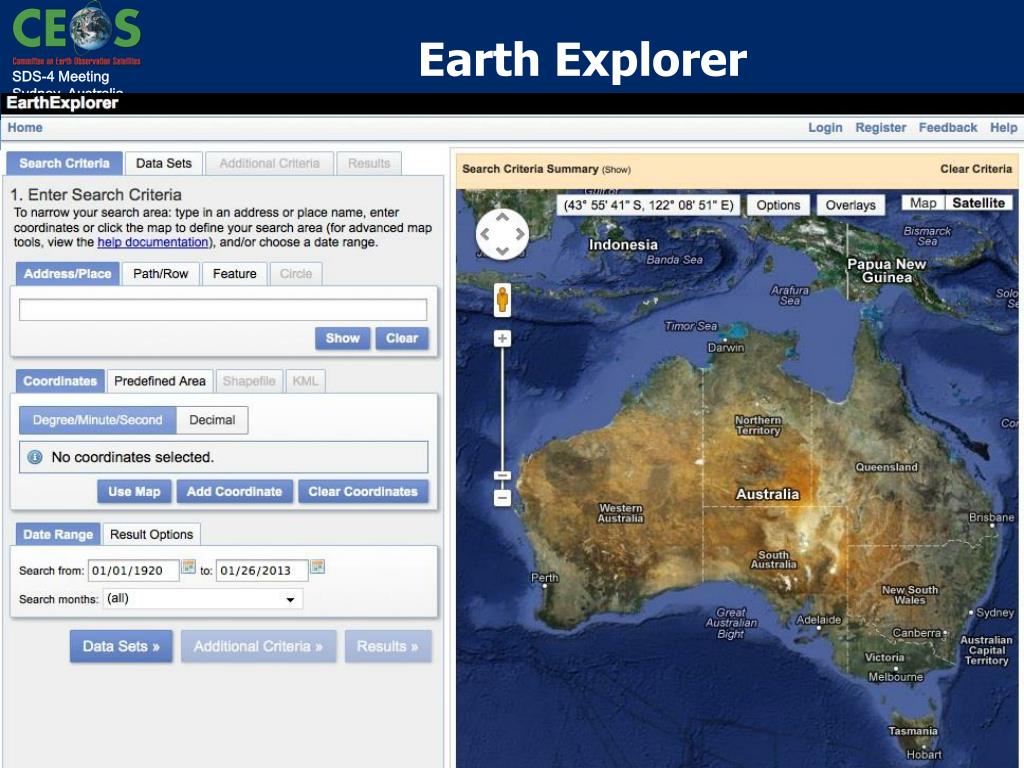The width and height of the screenshot is (1024, 768).
Task: Click the Show address button
Action: pyautogui.click(x=343, y=338)
